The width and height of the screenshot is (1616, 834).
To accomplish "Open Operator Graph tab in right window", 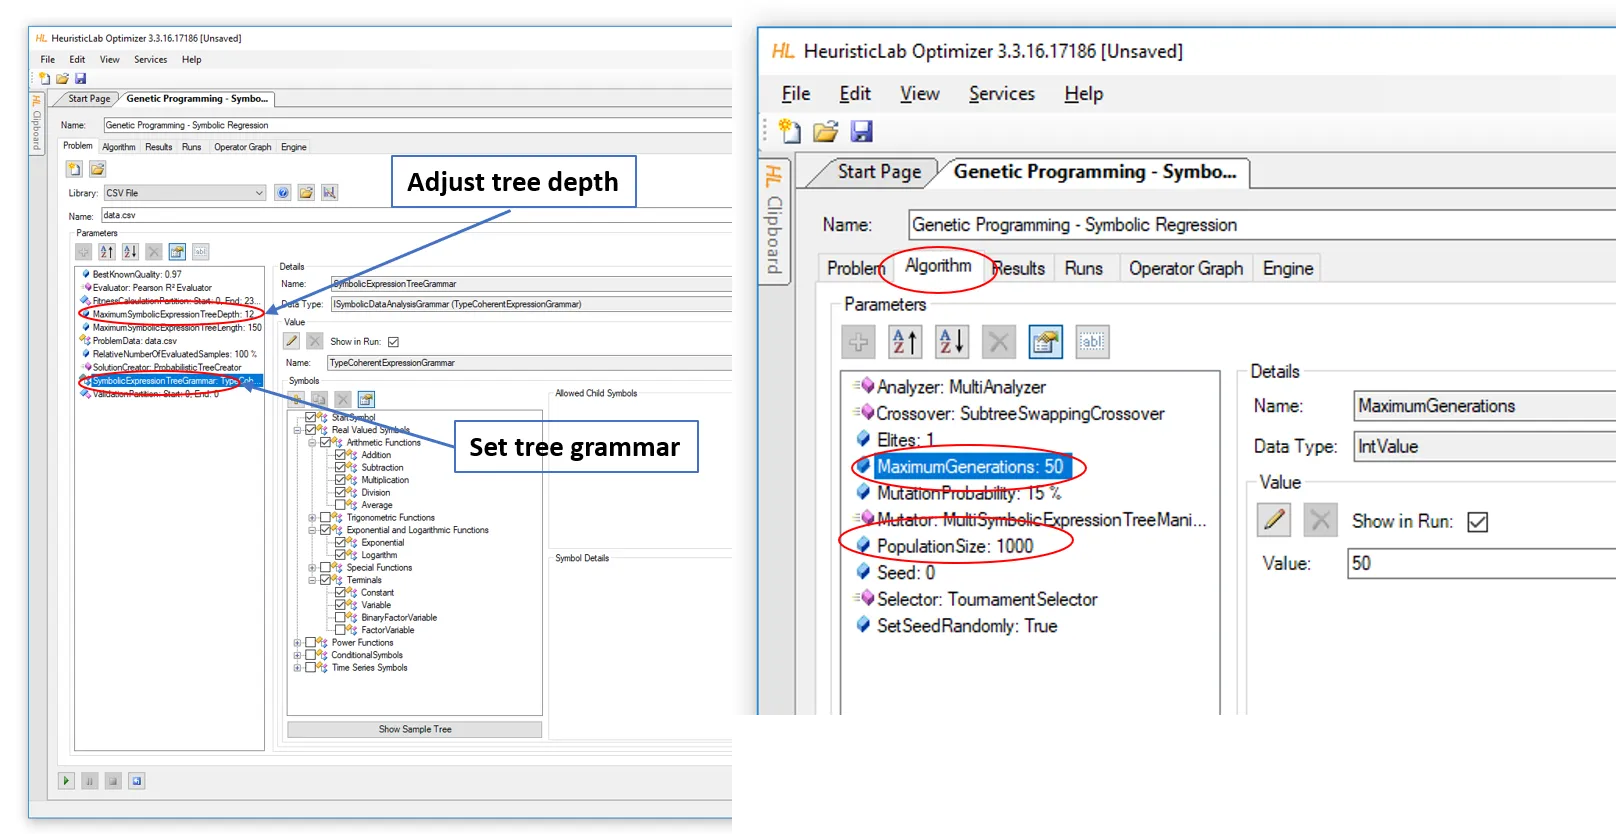I will tap(1186, 268).
